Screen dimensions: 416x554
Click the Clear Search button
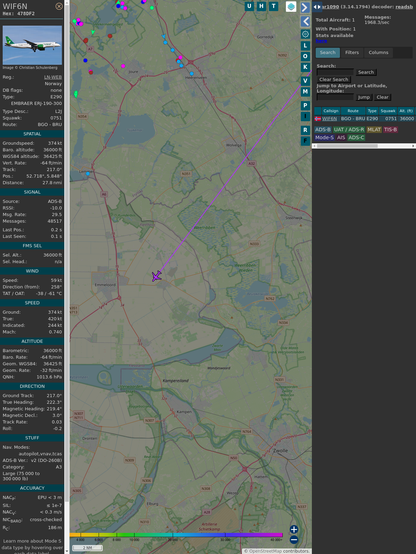[x=334, y=79]
